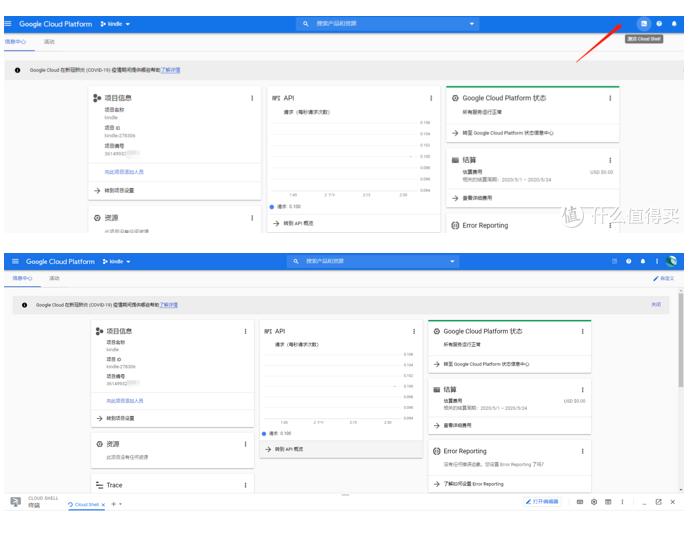Activate Cloud Shell icon in upper screenshot

644,24
